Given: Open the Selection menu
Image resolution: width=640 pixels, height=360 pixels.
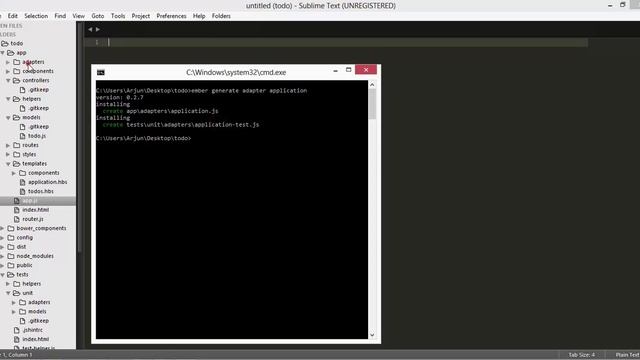Looking at the screenshot, I should pos(36,16).
